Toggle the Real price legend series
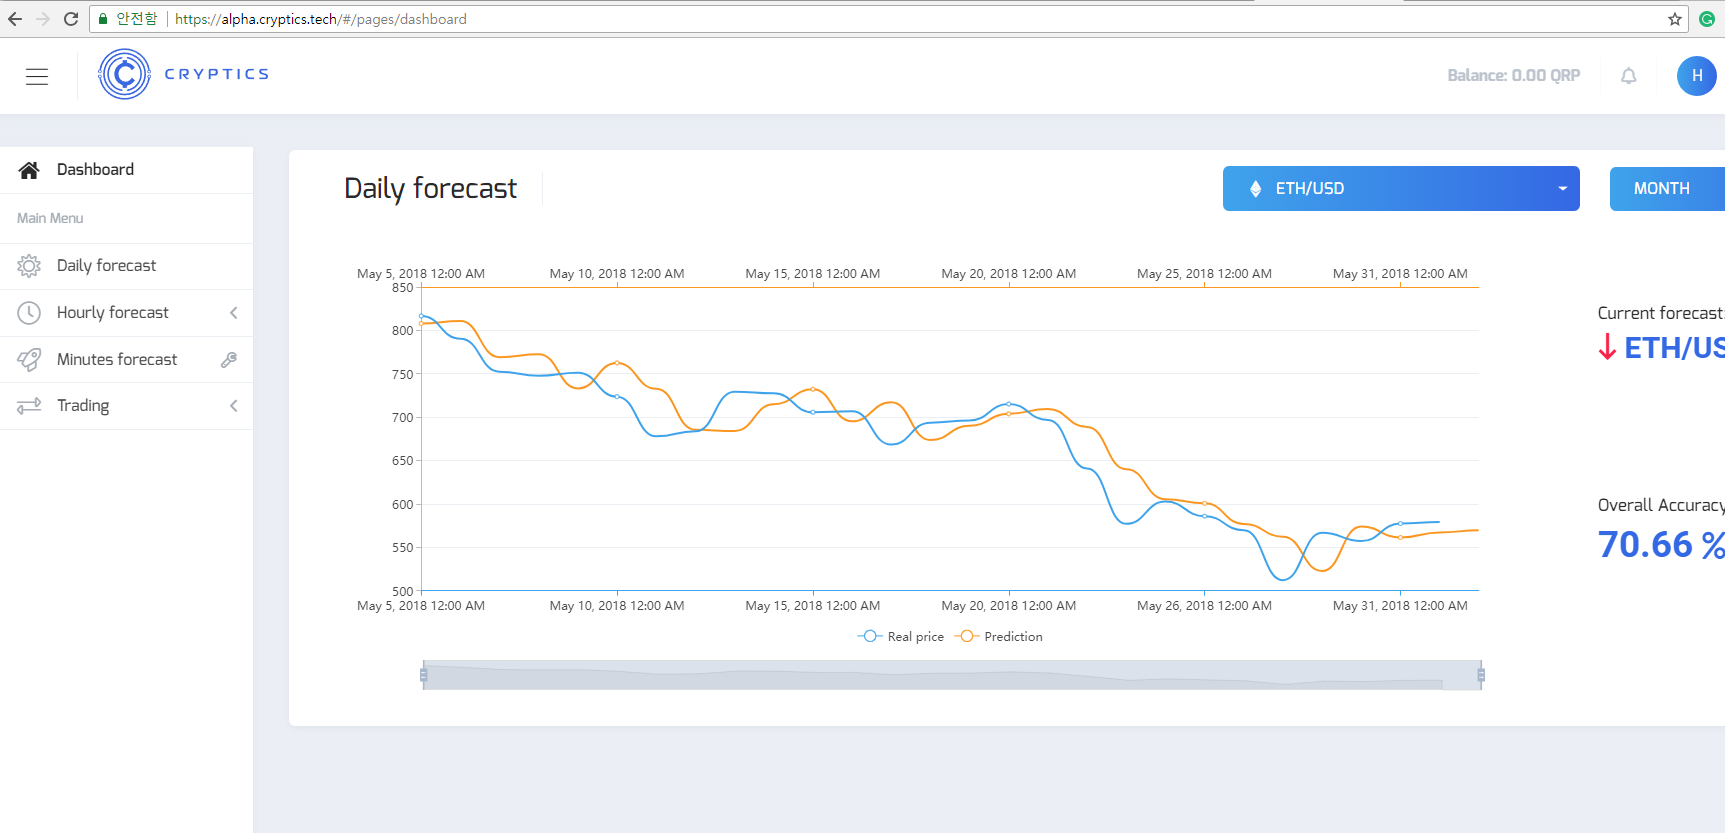Screen dimensions: 1725x833 click(x=901, y=637)
